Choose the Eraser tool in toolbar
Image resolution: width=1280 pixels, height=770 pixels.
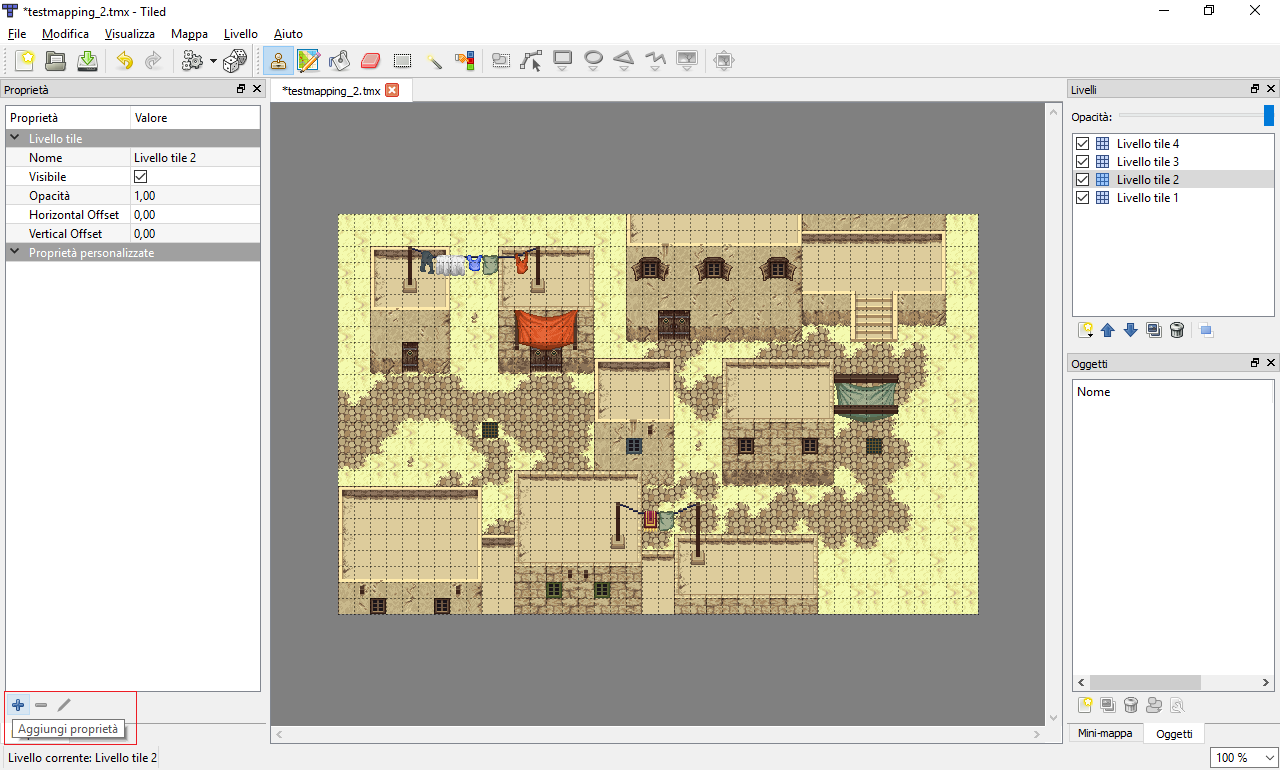click(370, 61)
